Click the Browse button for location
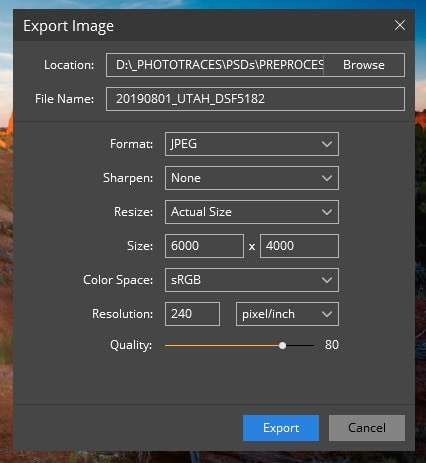Viewport: 426px width, 463px height. point(364,65)
